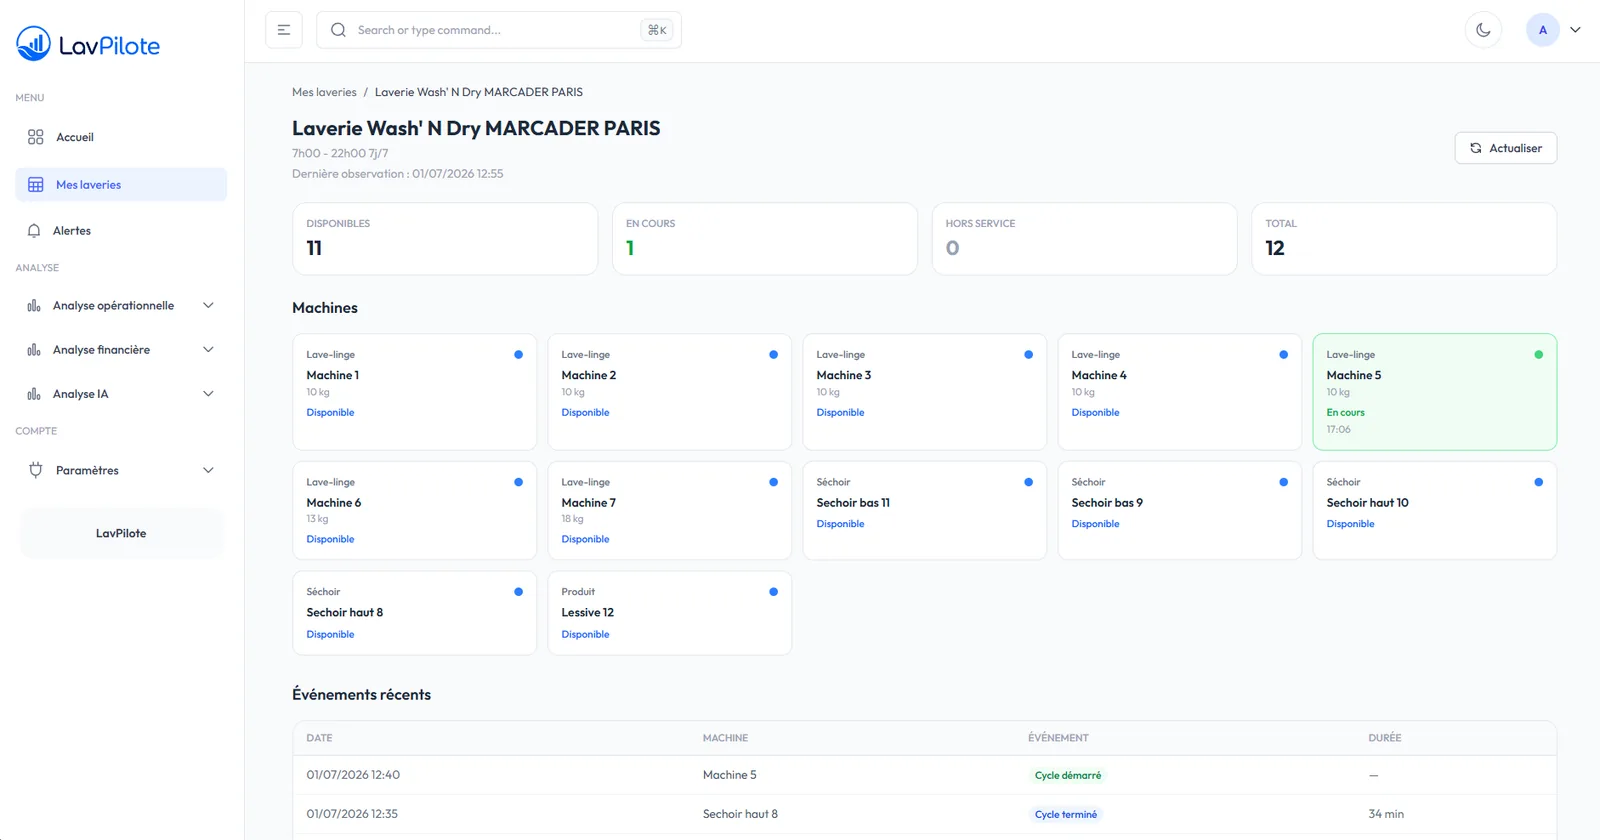Click the En cours stat card
Screen dimensions: 1600x840
(765, 239)
